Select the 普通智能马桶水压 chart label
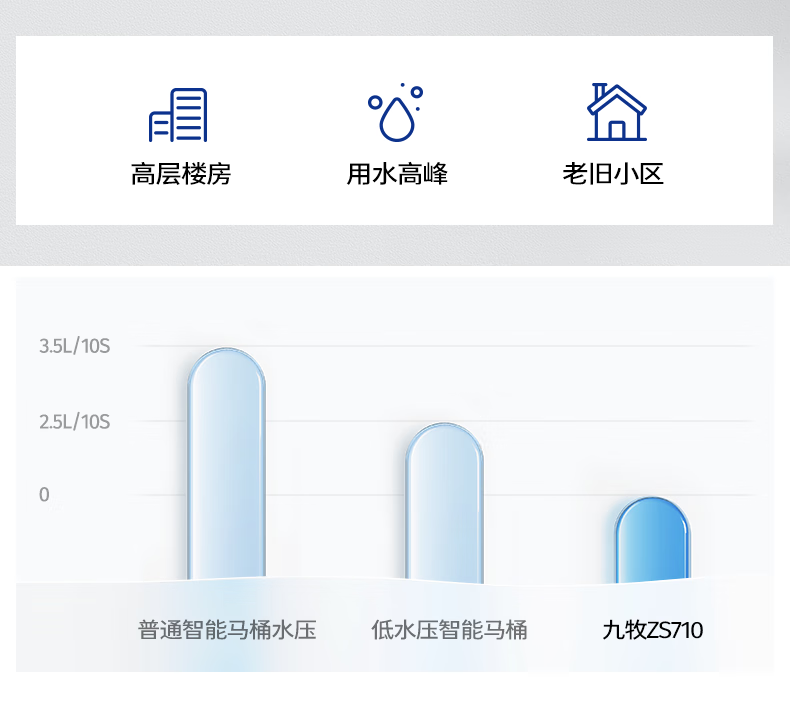The height and width of the screenshot is (704, 790). click(x=227, y=630)
